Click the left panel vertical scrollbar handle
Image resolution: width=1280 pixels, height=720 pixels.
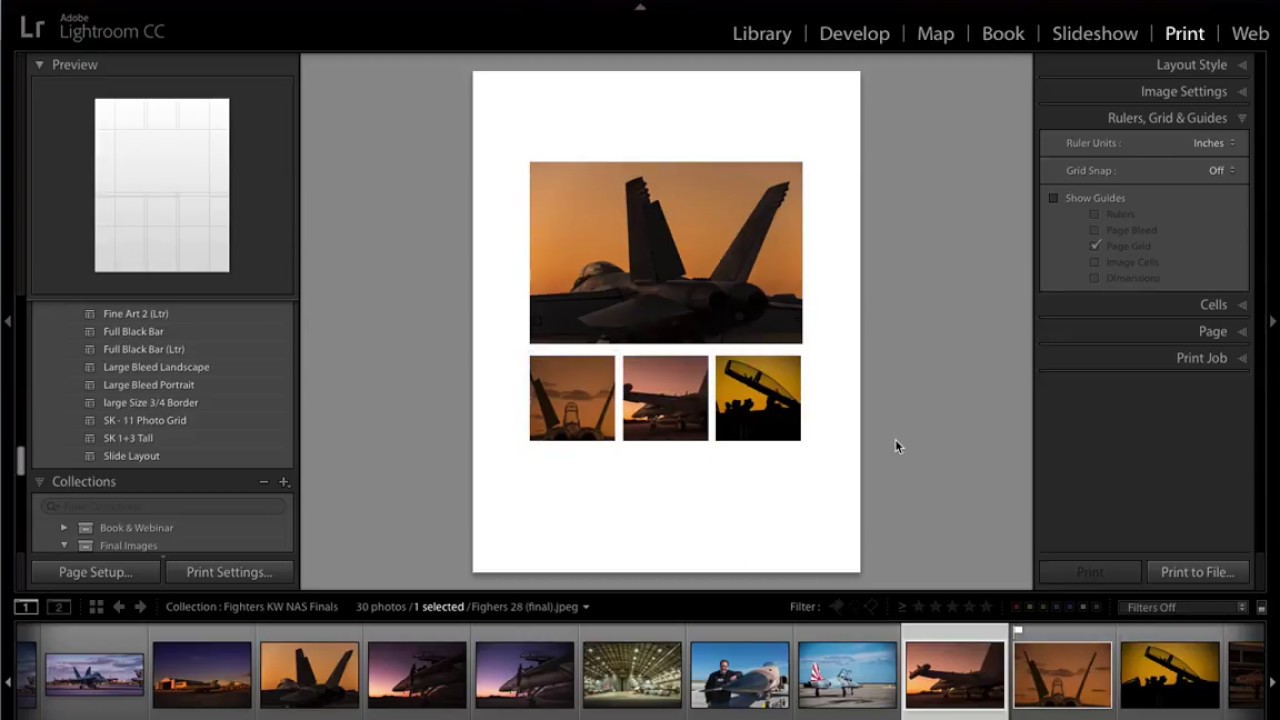20,461
